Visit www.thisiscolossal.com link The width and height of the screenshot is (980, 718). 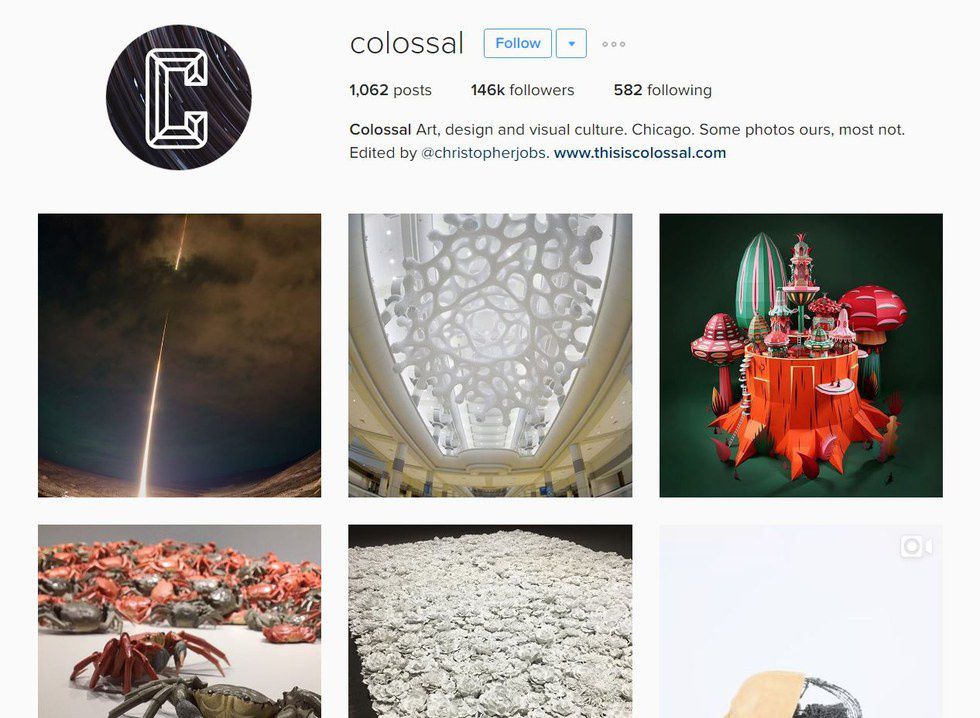click(x=640, y=153)
